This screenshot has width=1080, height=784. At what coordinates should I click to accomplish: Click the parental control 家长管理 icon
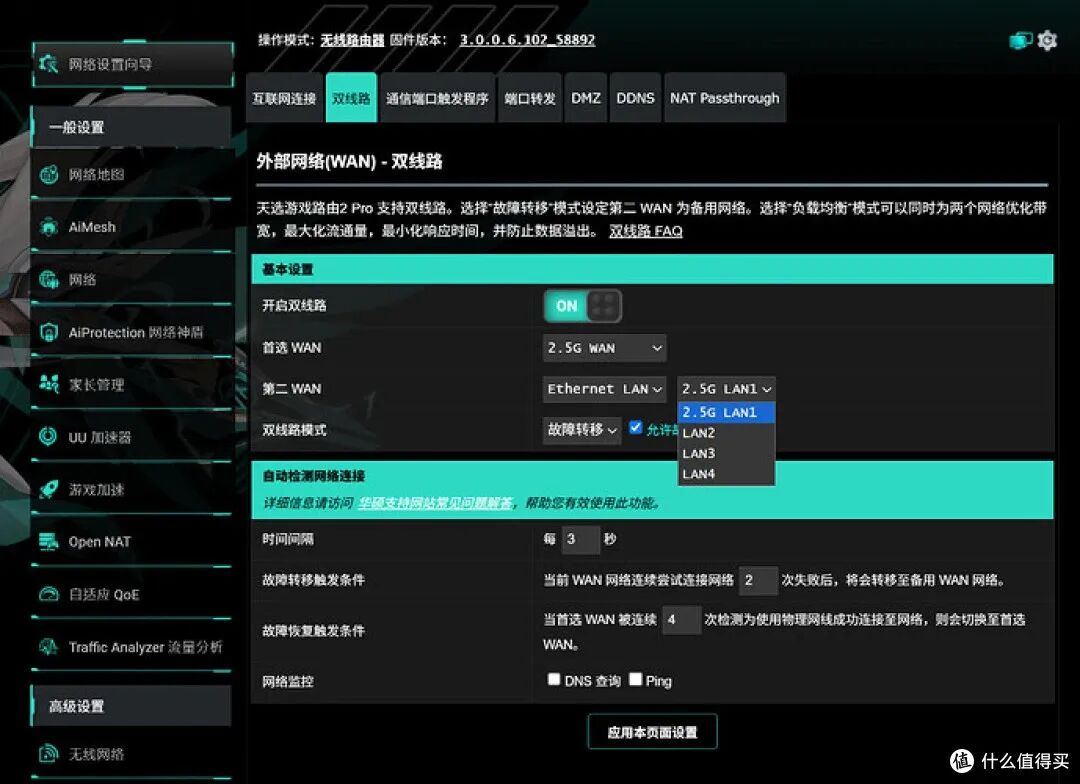pos(49,384)
